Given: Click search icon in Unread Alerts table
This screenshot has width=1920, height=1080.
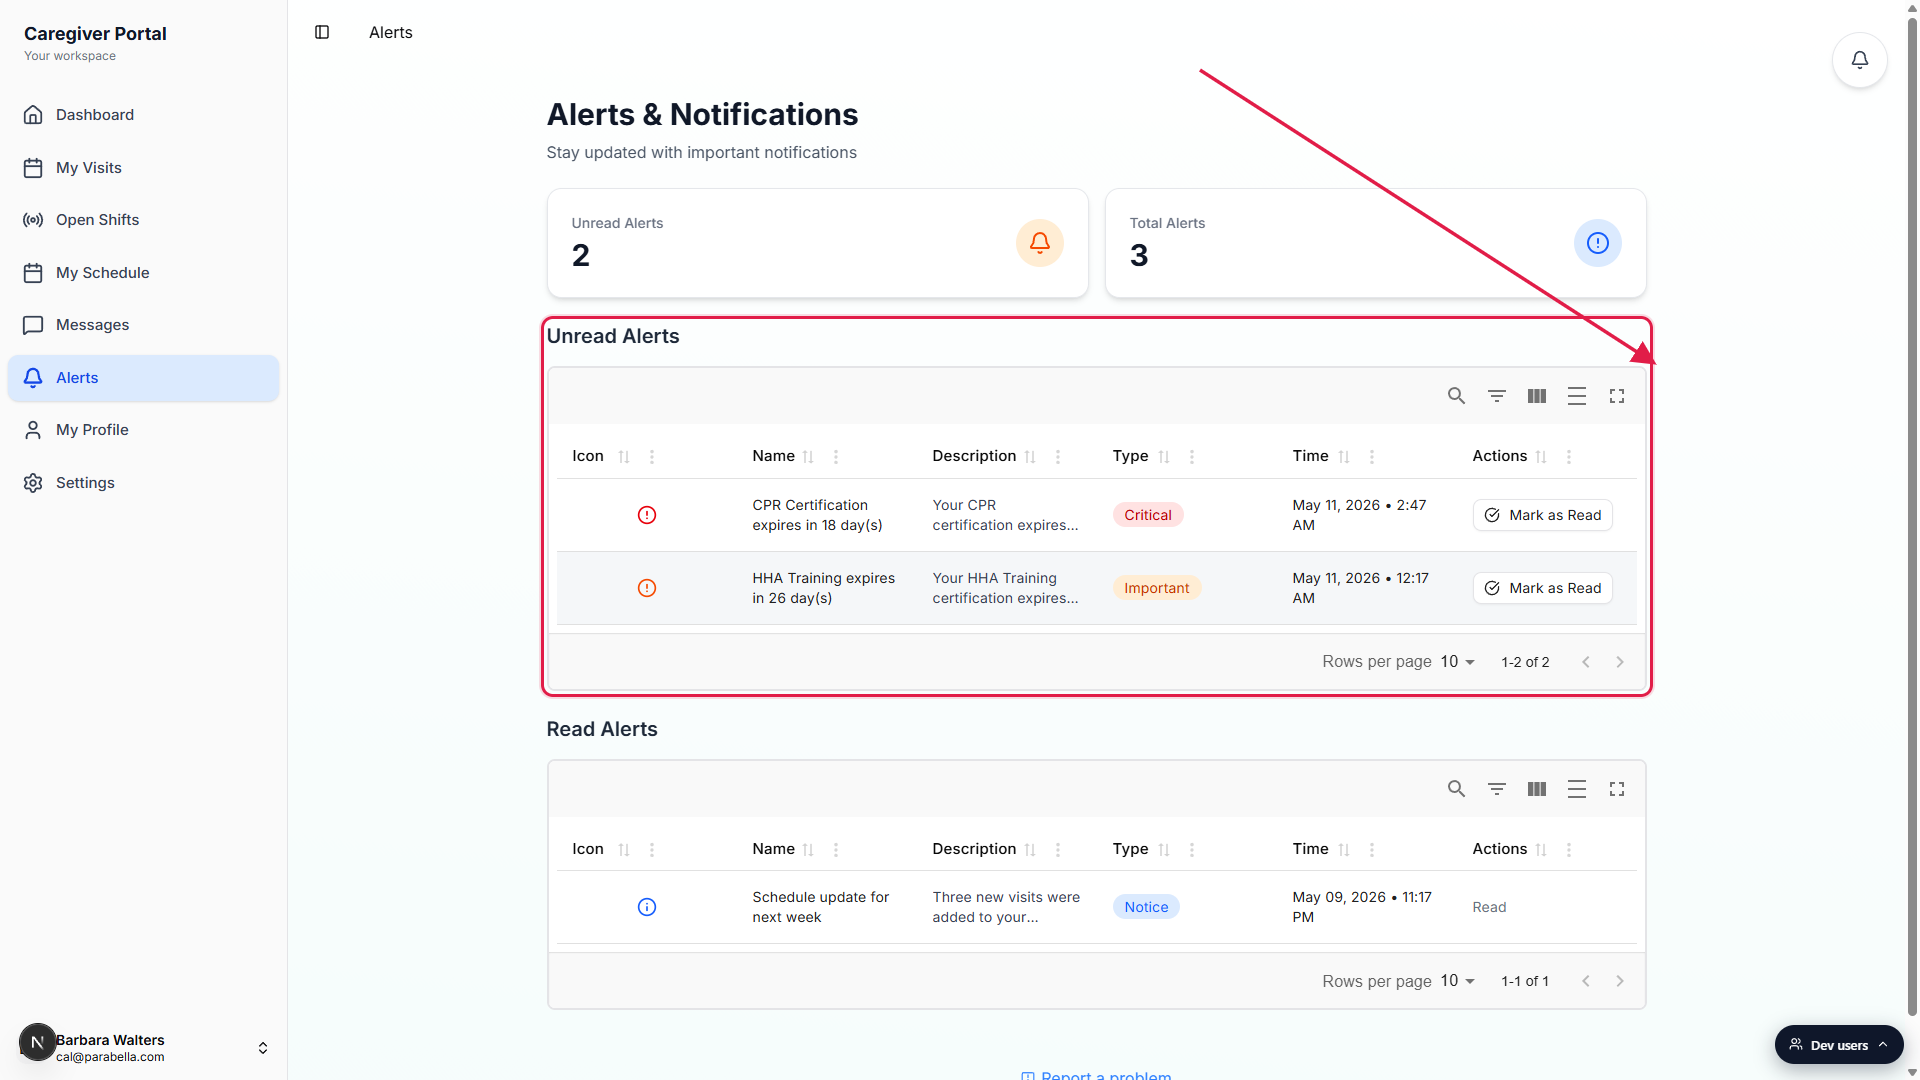Looking at the screenshot, I should coord(1456,396).
